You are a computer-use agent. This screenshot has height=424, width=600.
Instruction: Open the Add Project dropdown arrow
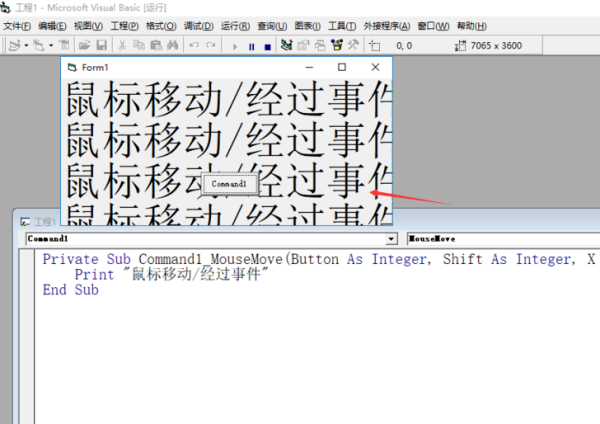[26, 46]
